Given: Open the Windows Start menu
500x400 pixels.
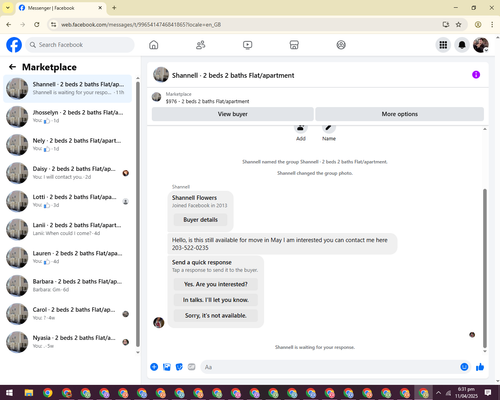Looking at the screenshot, I should coord(9,393).
